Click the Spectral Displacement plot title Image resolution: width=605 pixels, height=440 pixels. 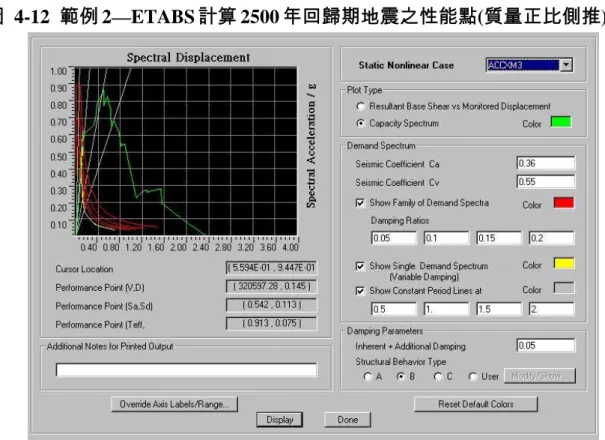point(188,58)
